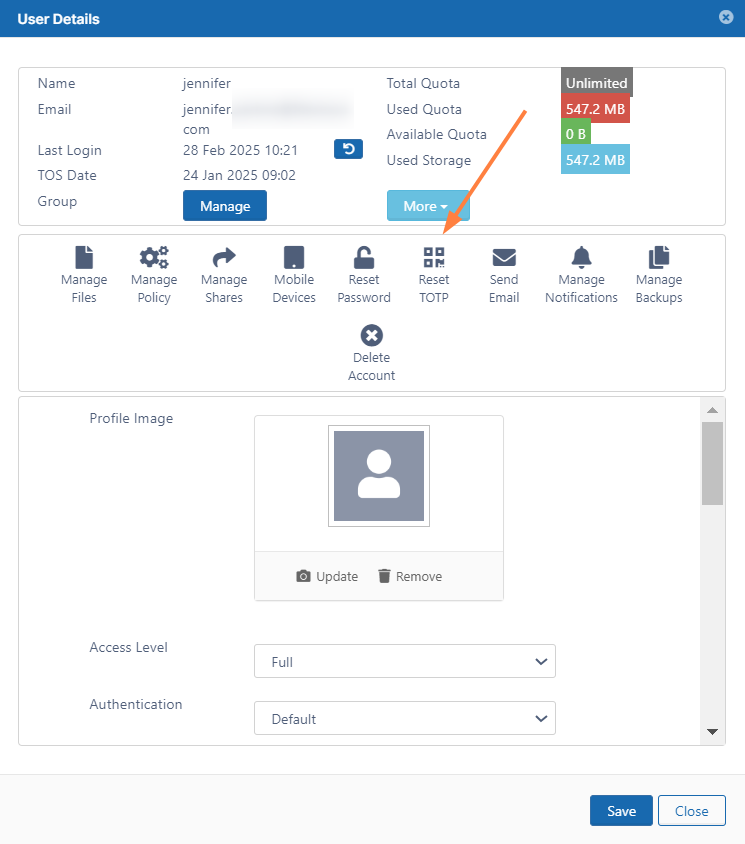Open Manage Notifications bell icon
The image size is (745, 844).
click(581, 258)
